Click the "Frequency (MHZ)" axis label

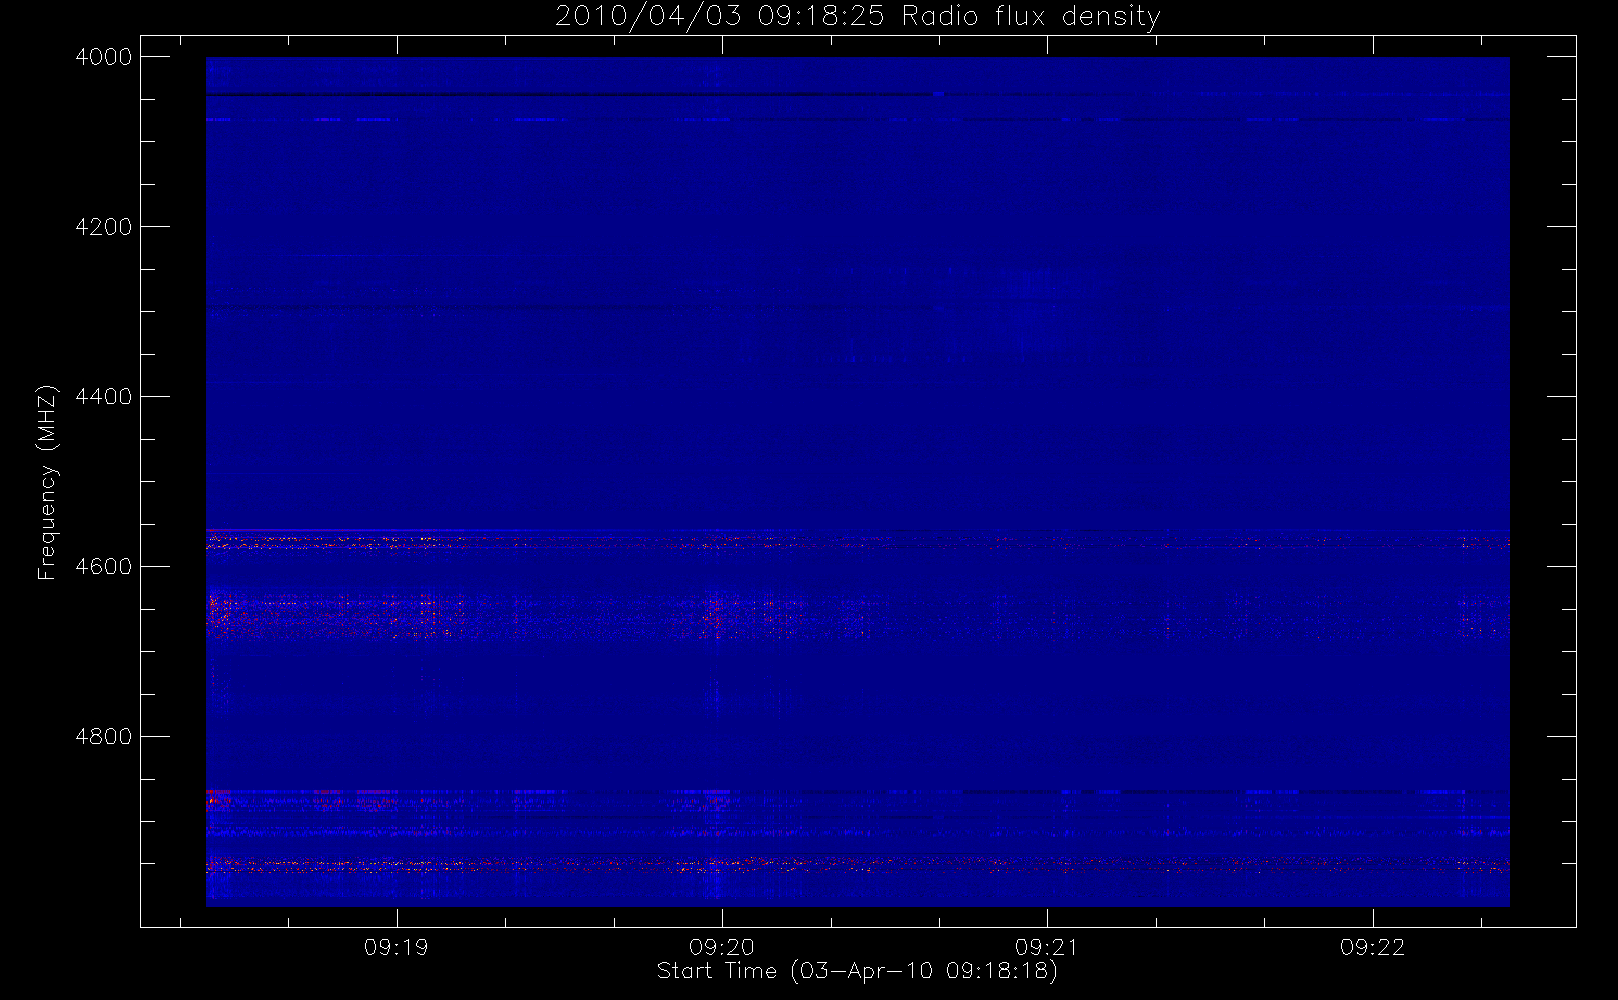click(x=46, y=482)
